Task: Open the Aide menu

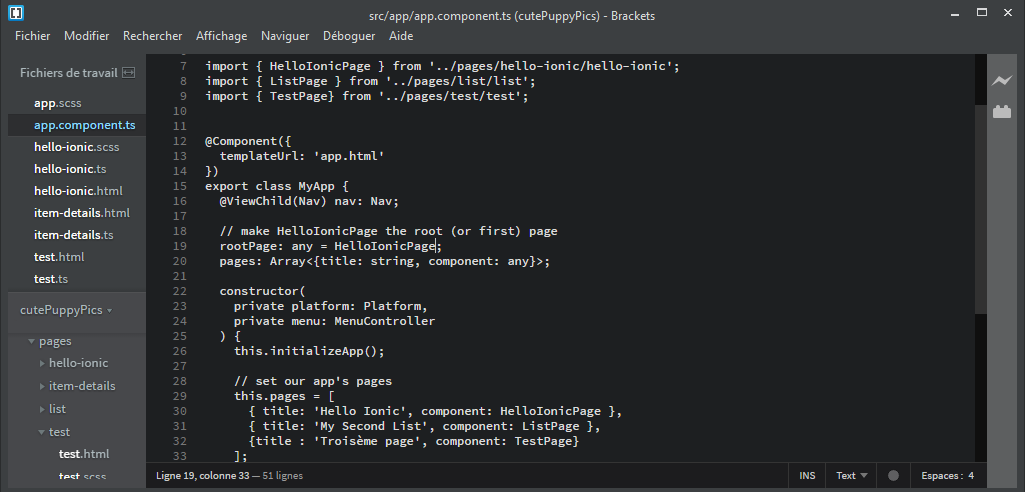Action: (x=401, y=36)
